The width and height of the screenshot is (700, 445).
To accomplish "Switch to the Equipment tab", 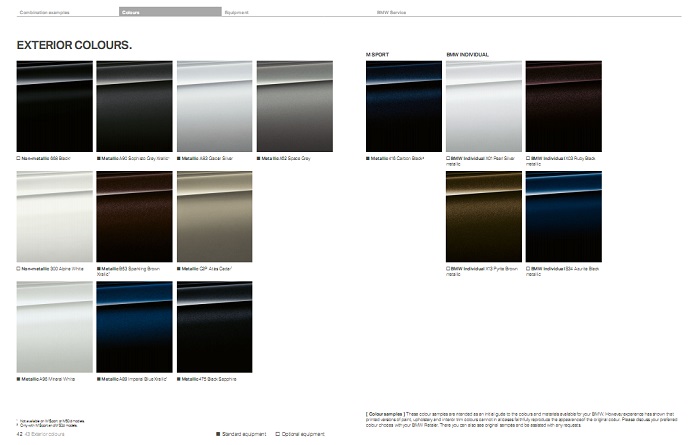I will coord(237,12).
